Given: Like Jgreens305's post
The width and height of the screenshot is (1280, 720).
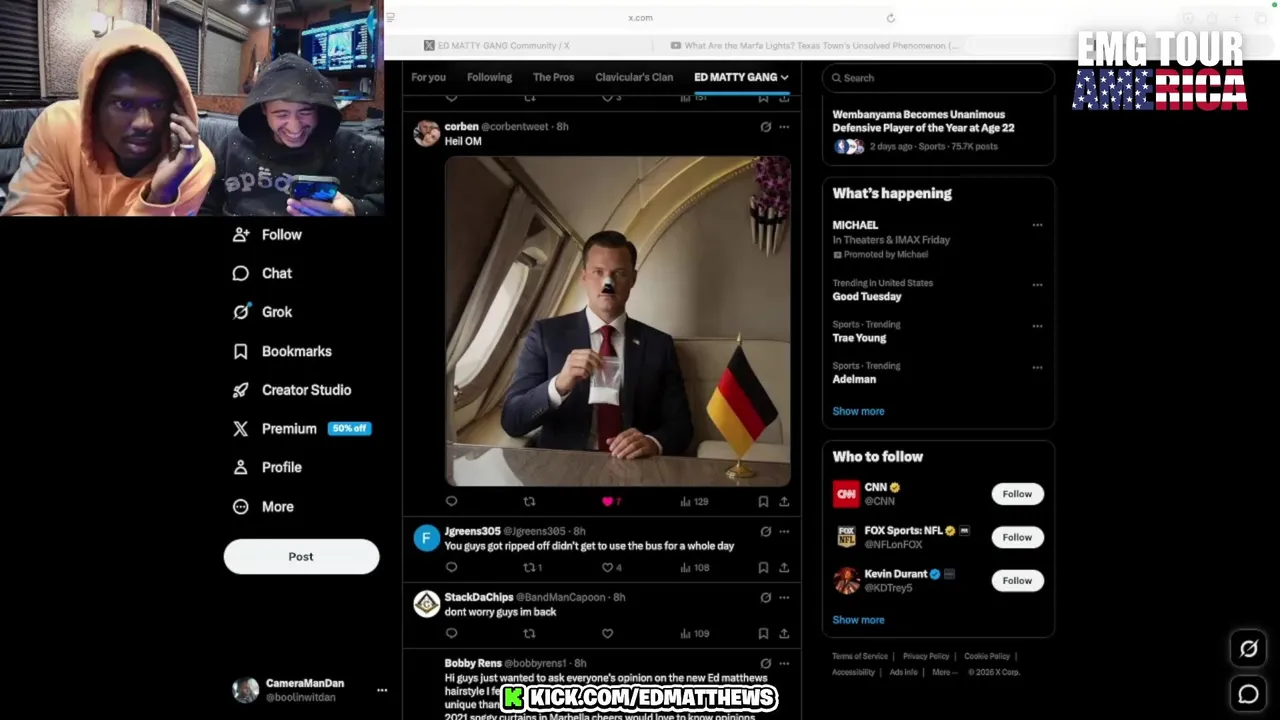Looking at the screenshot, I should (x=607, y=567).
